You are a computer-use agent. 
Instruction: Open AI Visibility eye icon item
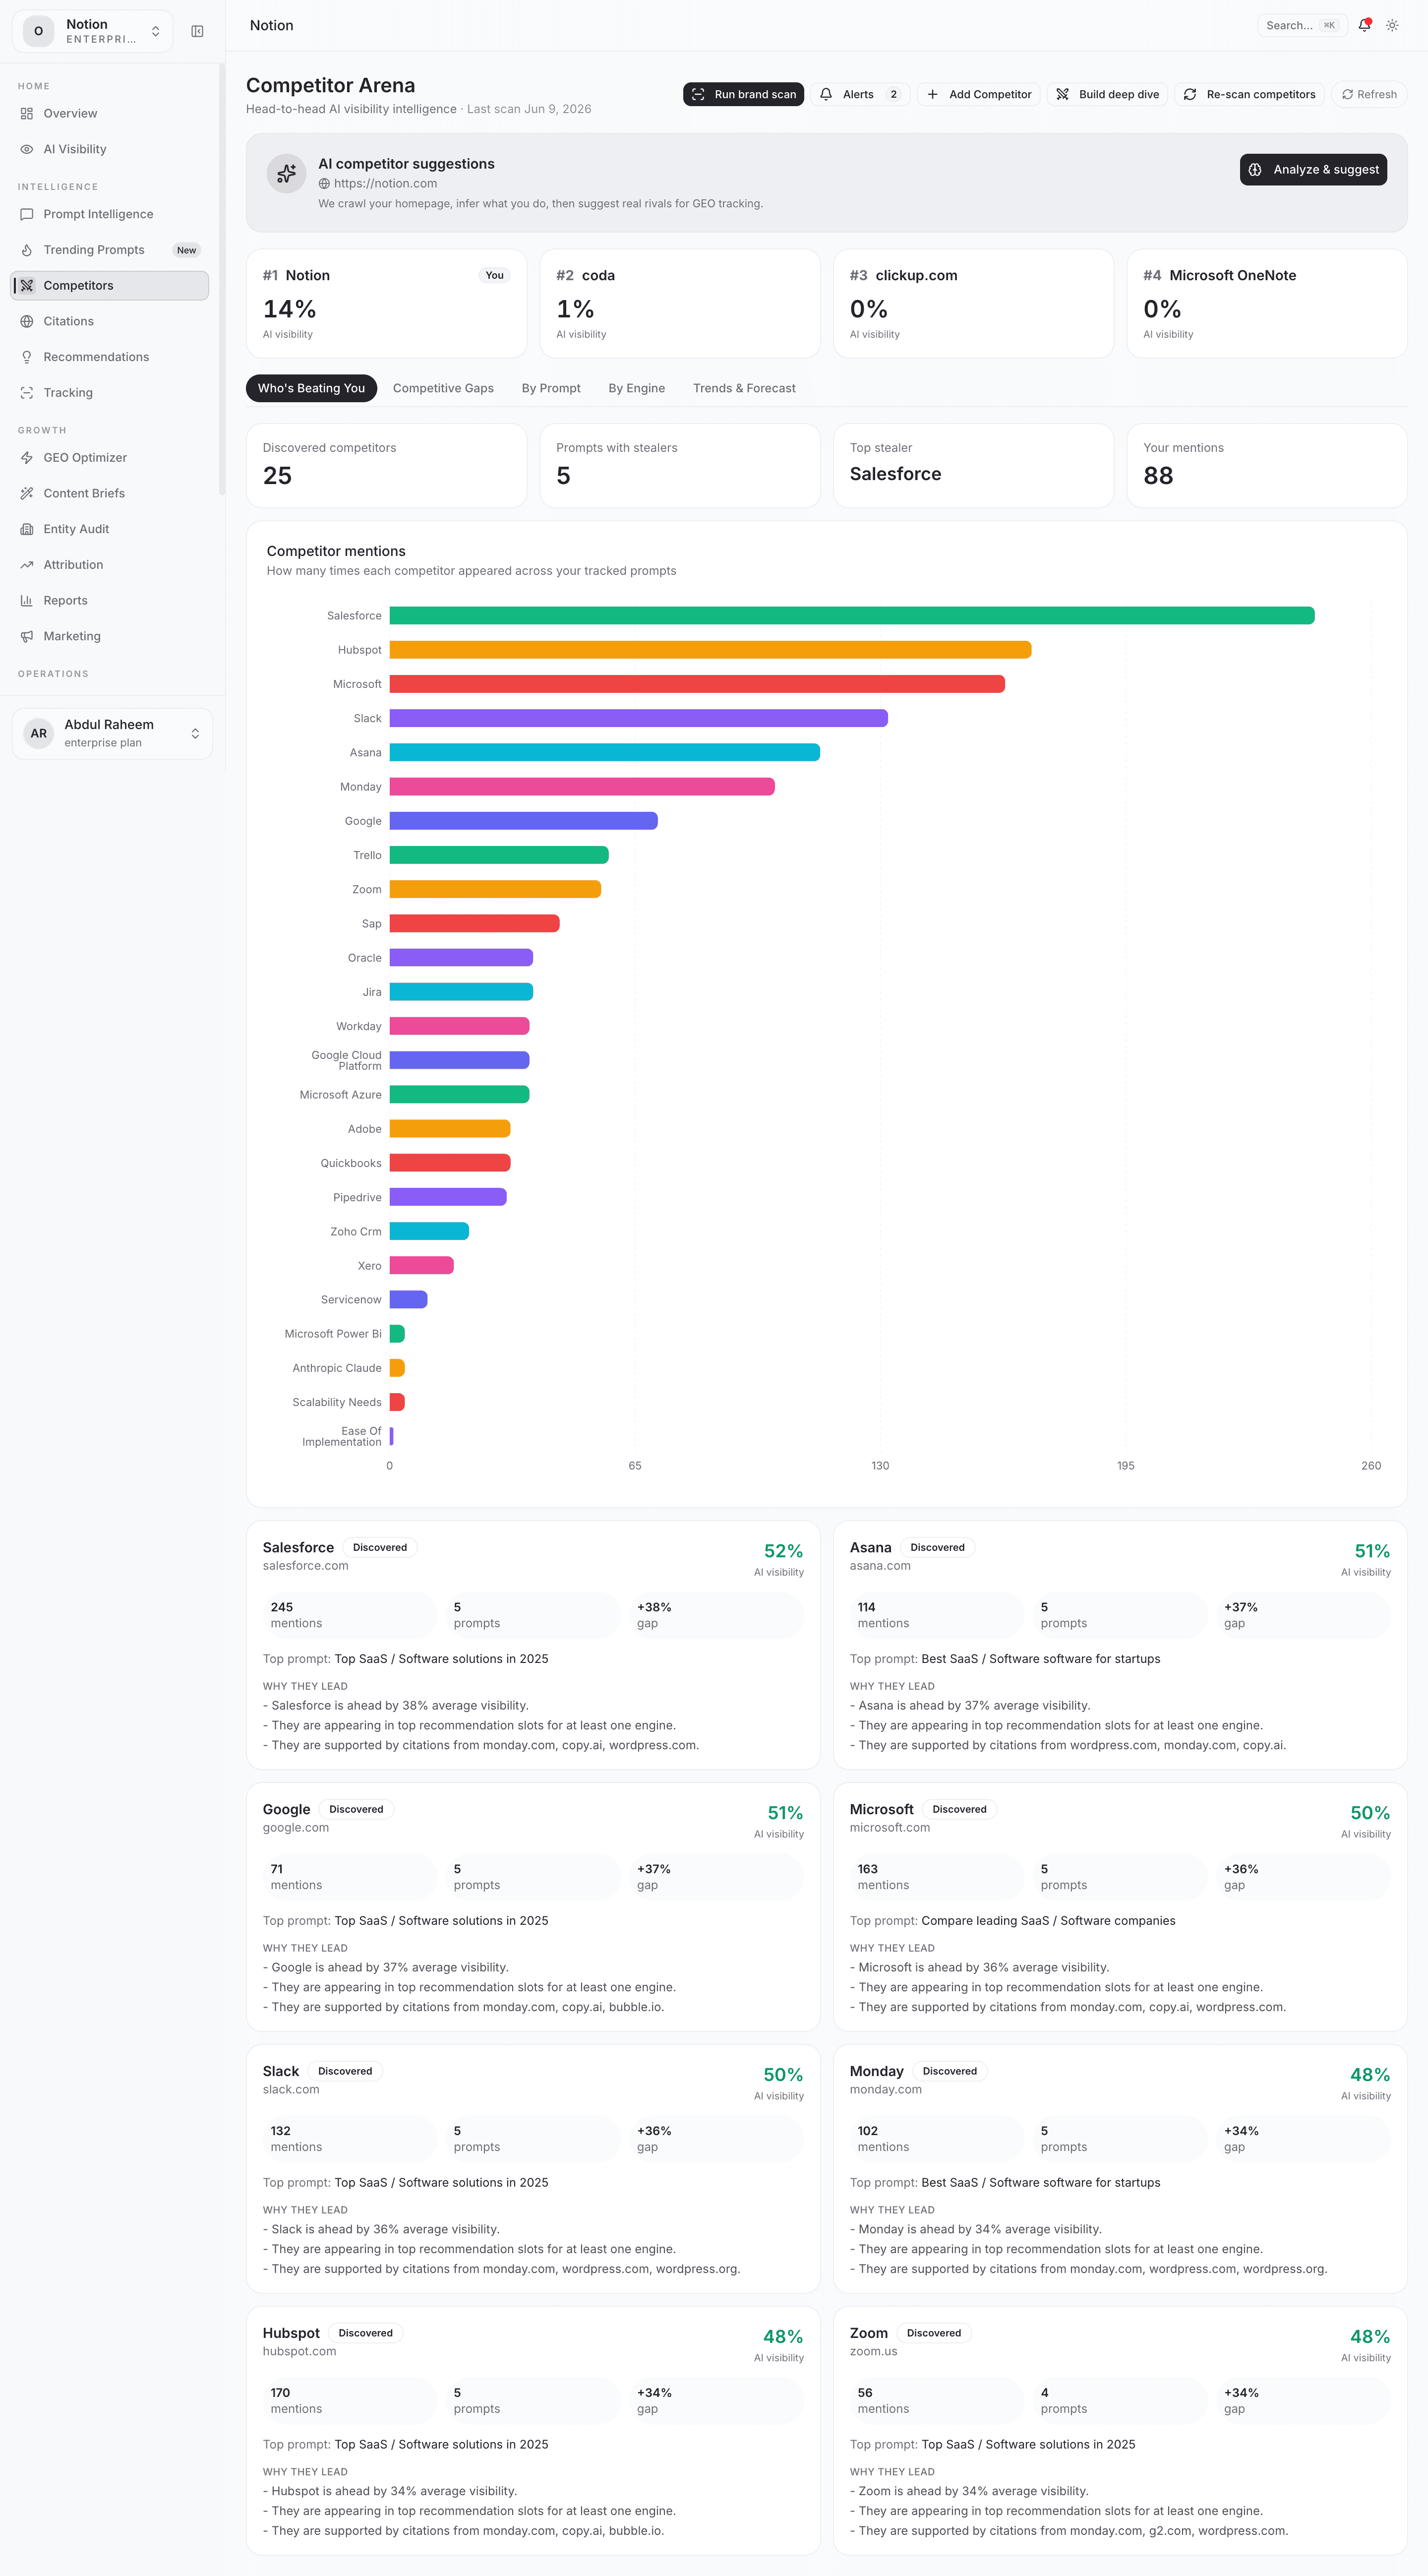click(110, 149)
